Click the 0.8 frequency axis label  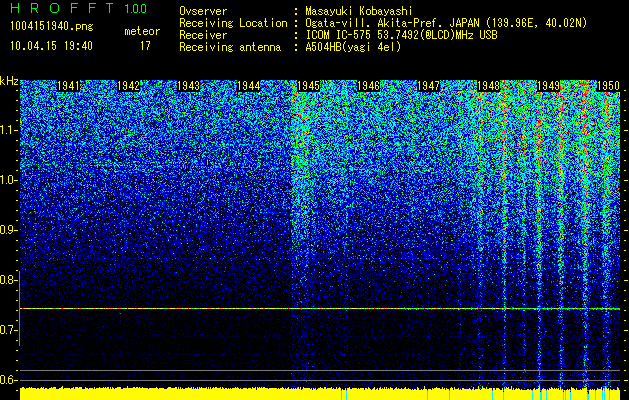pyautogui.click(x=8, y=280)
